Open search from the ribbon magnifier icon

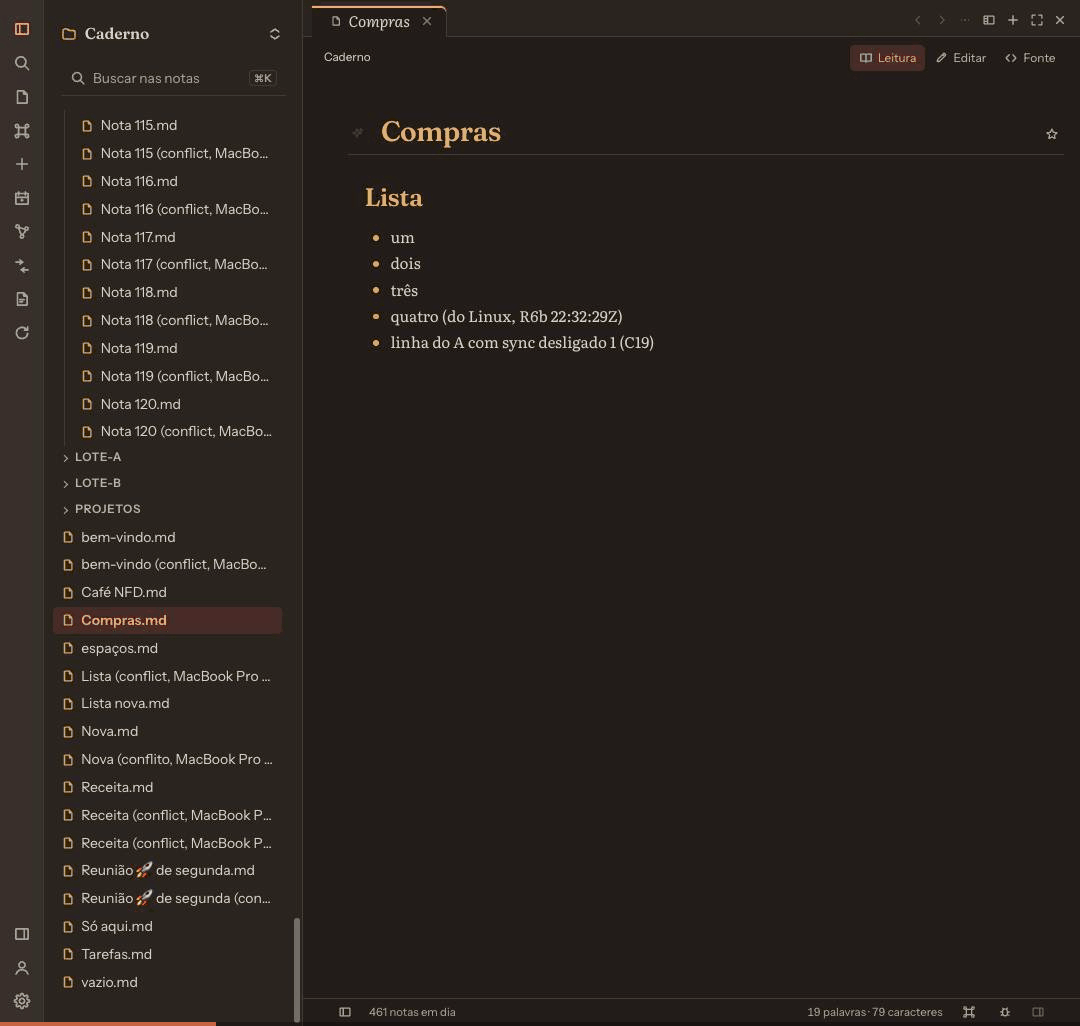(22, 63)
